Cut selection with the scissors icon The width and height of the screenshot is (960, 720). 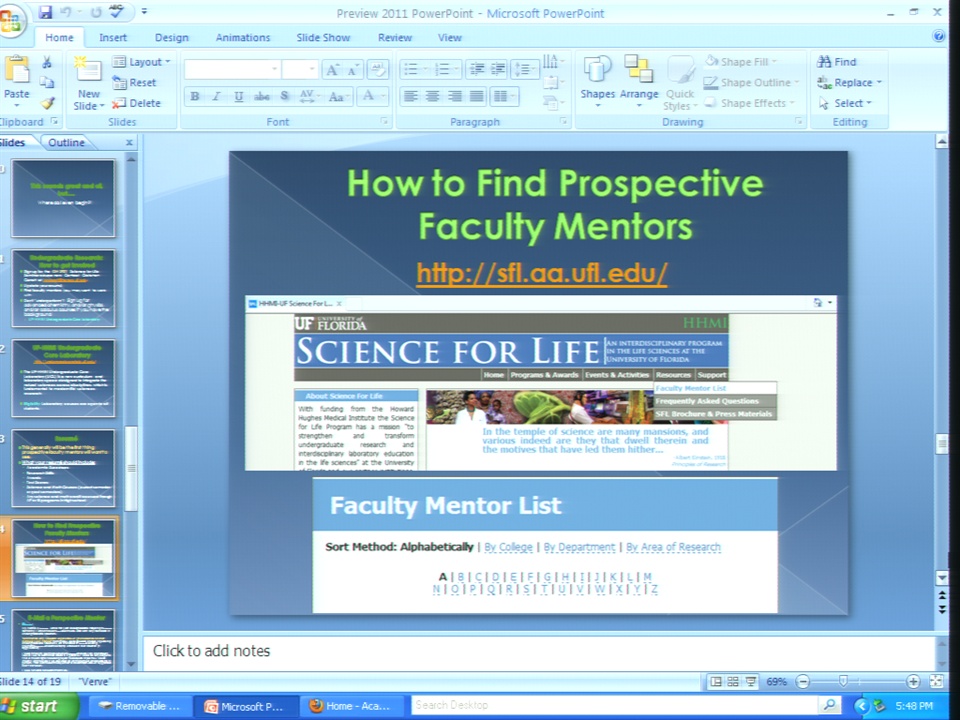click(47, 62)
